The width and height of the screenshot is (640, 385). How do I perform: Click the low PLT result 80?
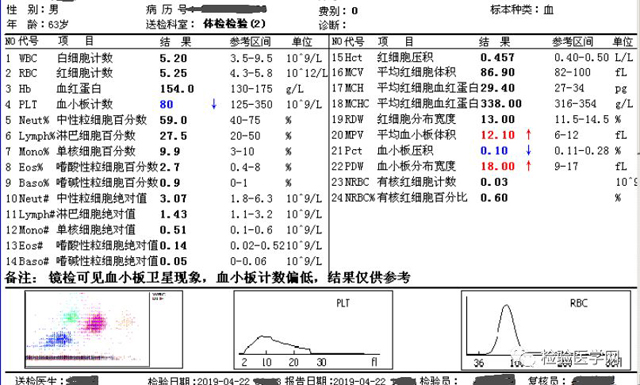(166, 105)
